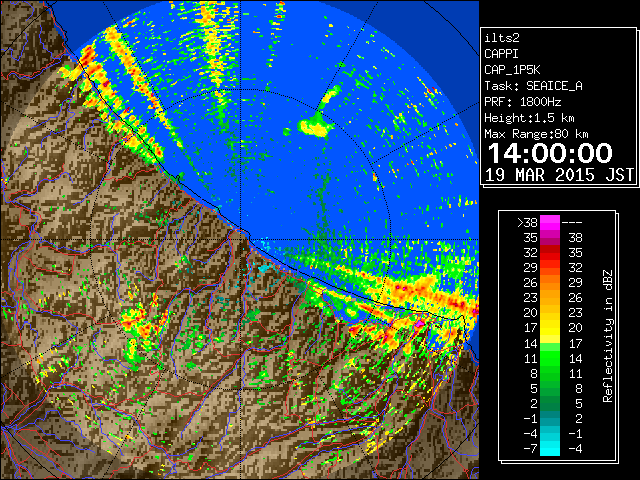Click the magenta high-reflectivity pixel near southeast coast
640x480 pixels.
point(420,324)
